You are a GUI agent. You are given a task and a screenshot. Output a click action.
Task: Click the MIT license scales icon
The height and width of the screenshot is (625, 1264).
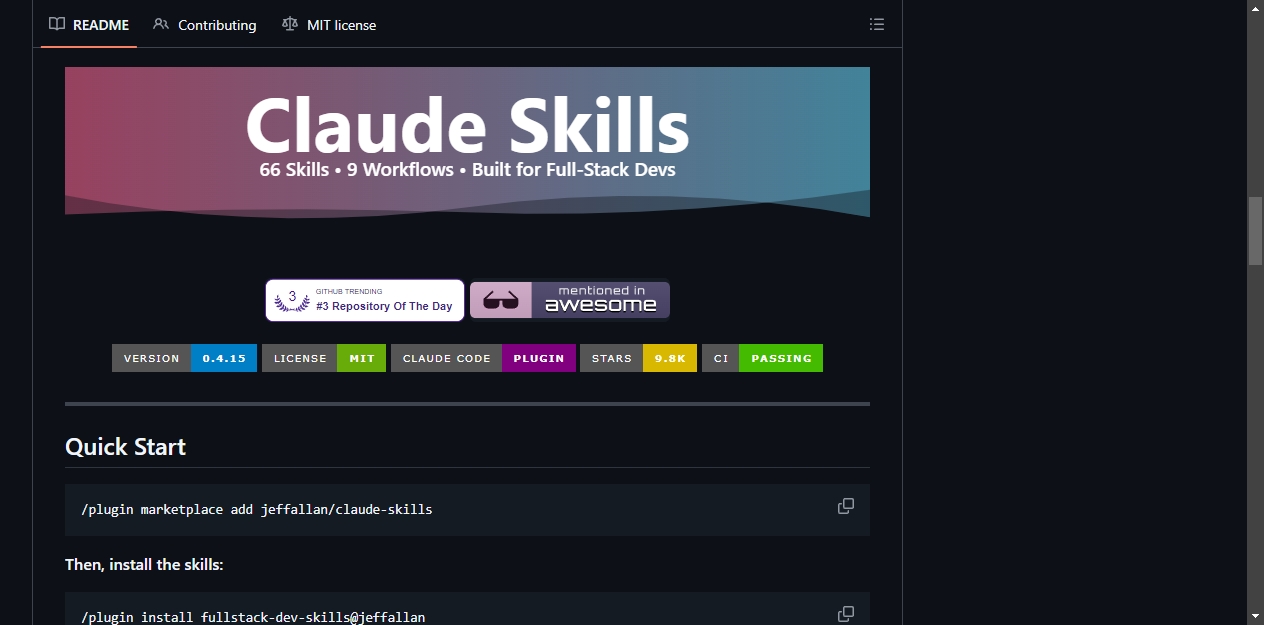click(x=290, y=24)
